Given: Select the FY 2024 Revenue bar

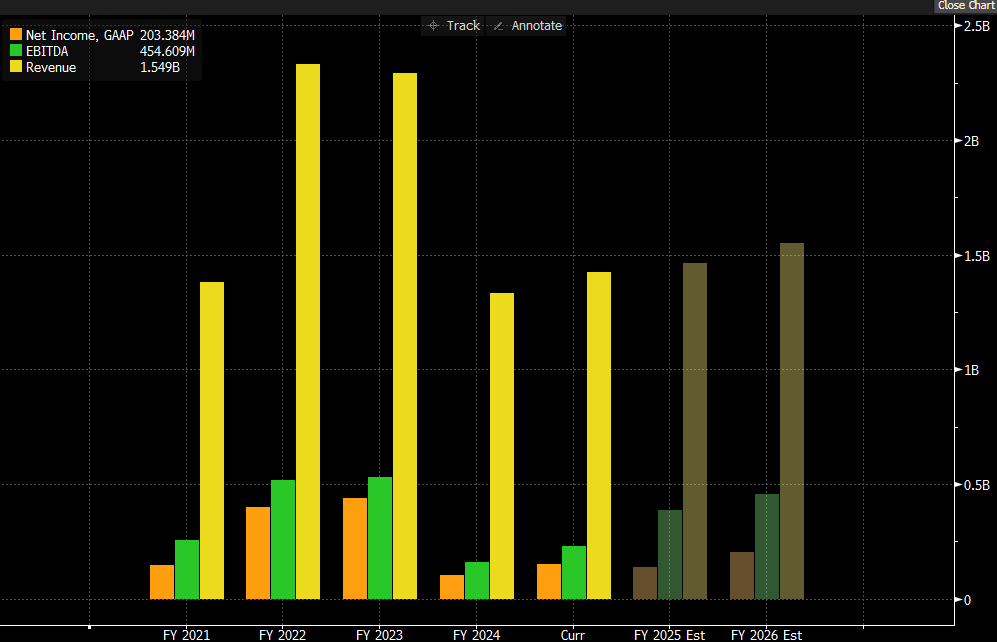Looking at the screenshot, I should click(x=502, y=446).
